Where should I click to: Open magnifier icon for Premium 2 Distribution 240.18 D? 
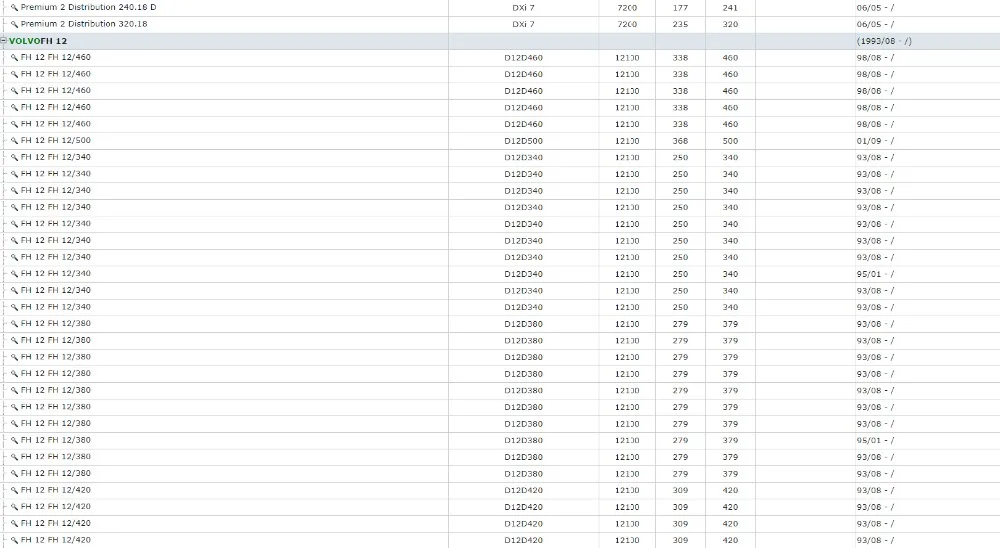14,8
